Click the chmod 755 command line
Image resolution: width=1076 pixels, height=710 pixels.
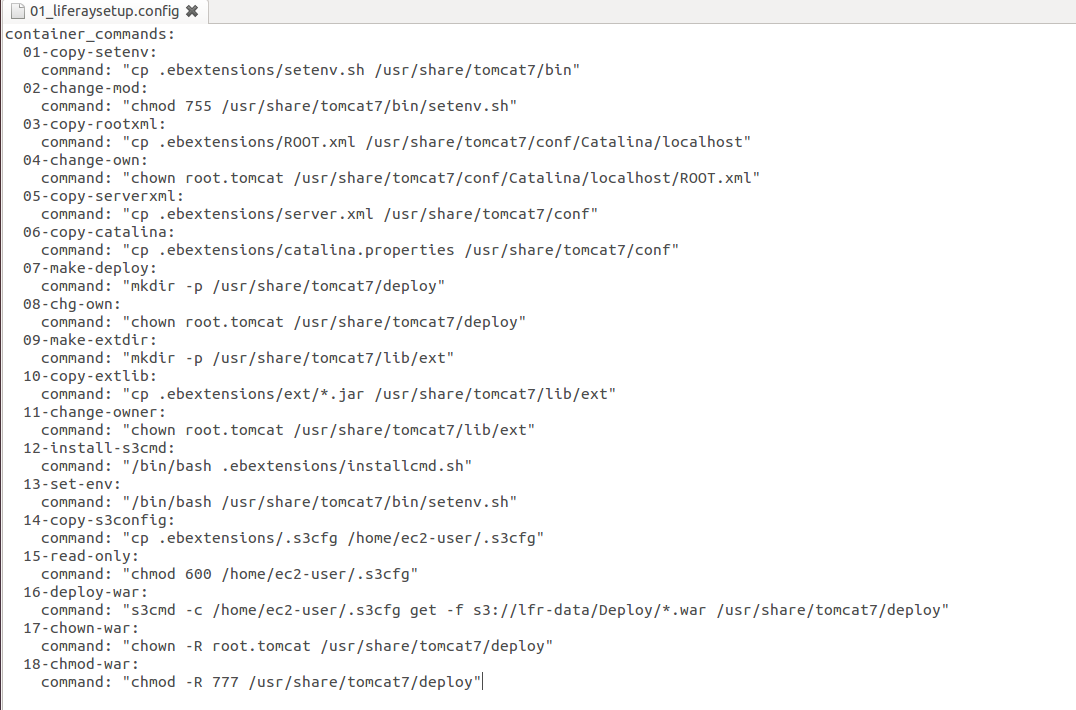[279, 106]
